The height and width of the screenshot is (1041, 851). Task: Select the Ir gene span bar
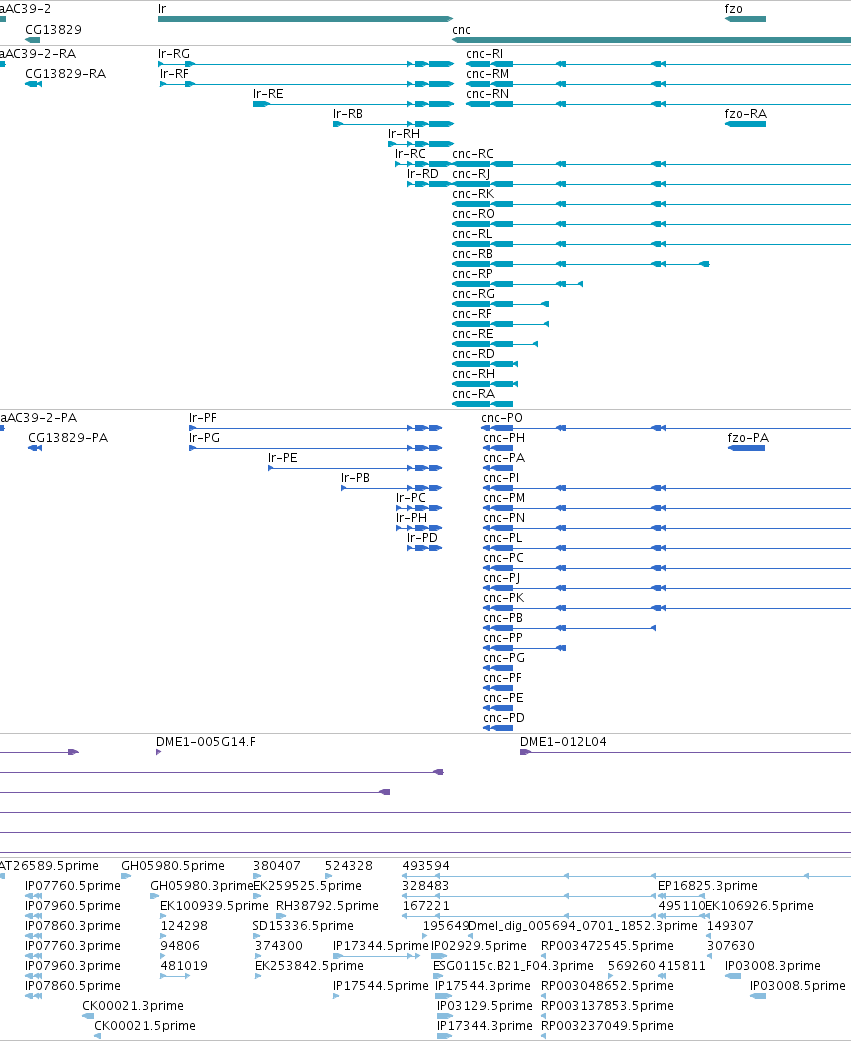(305, 19)
